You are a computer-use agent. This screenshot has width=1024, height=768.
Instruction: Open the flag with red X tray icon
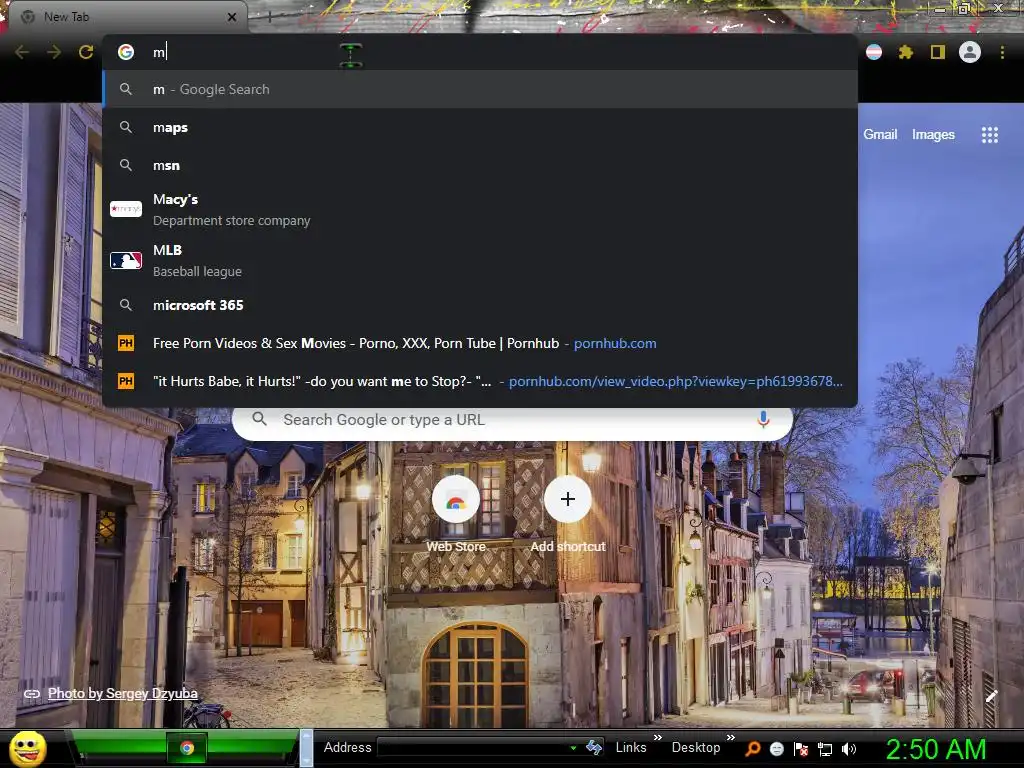[x=801, y=749]
